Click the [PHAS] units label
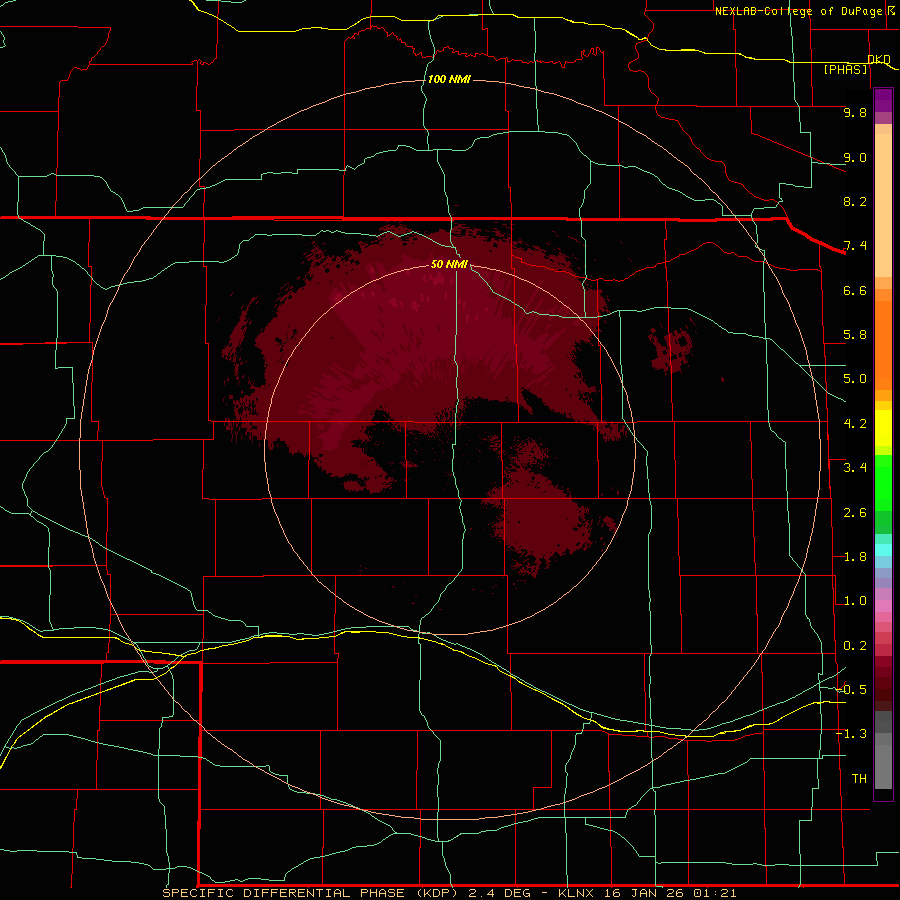 [845, 70]
